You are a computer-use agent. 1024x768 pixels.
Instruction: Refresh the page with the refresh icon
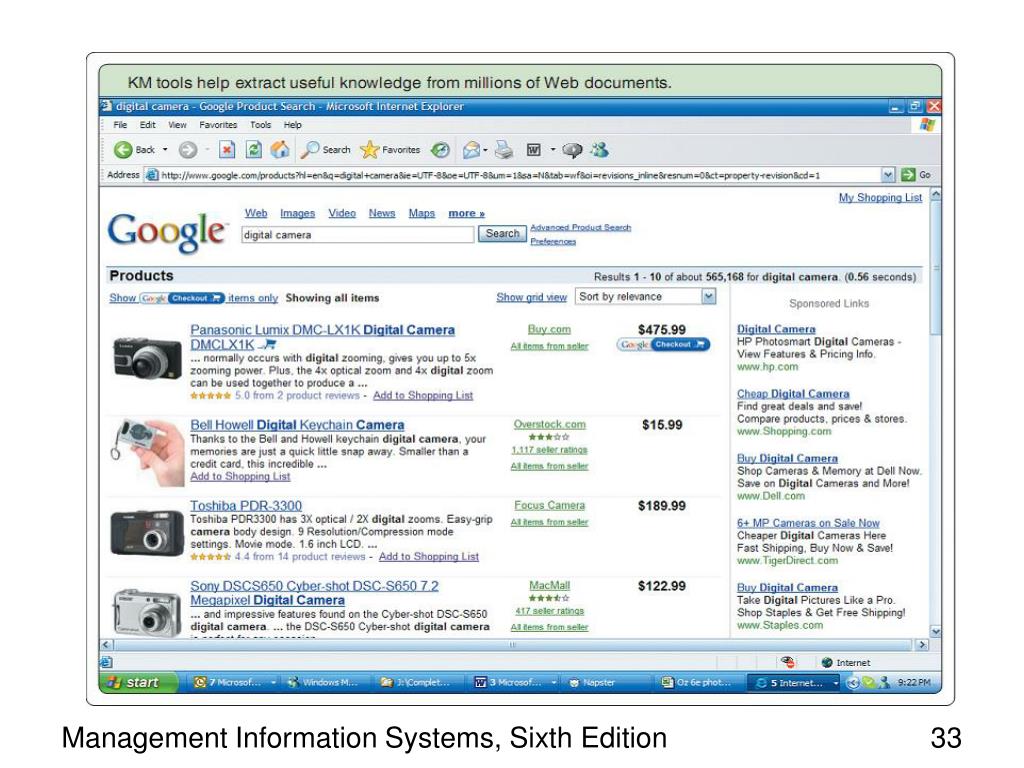click(253, 150)
